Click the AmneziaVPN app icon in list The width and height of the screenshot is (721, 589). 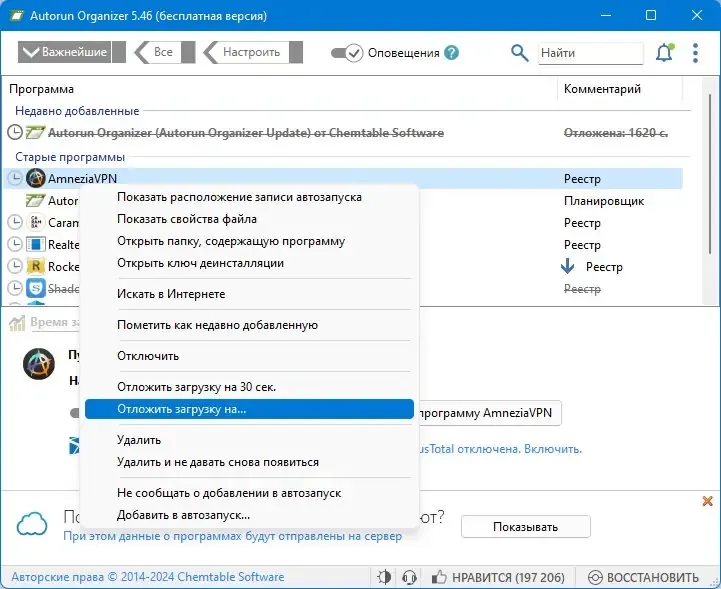35,178
